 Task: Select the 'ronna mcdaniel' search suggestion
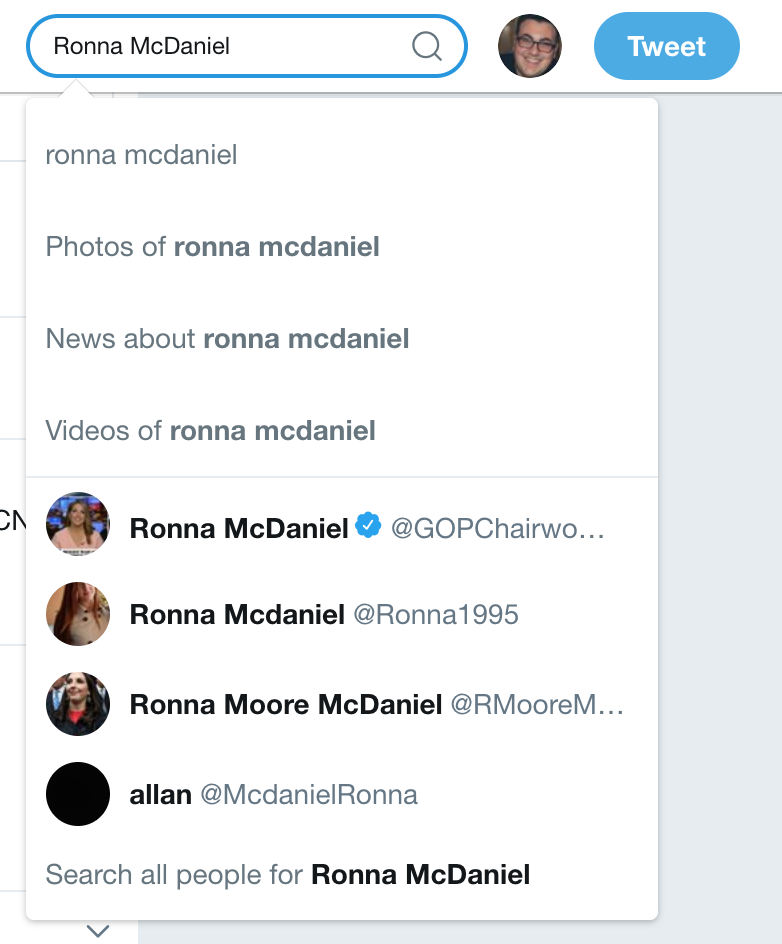(342, 155)
